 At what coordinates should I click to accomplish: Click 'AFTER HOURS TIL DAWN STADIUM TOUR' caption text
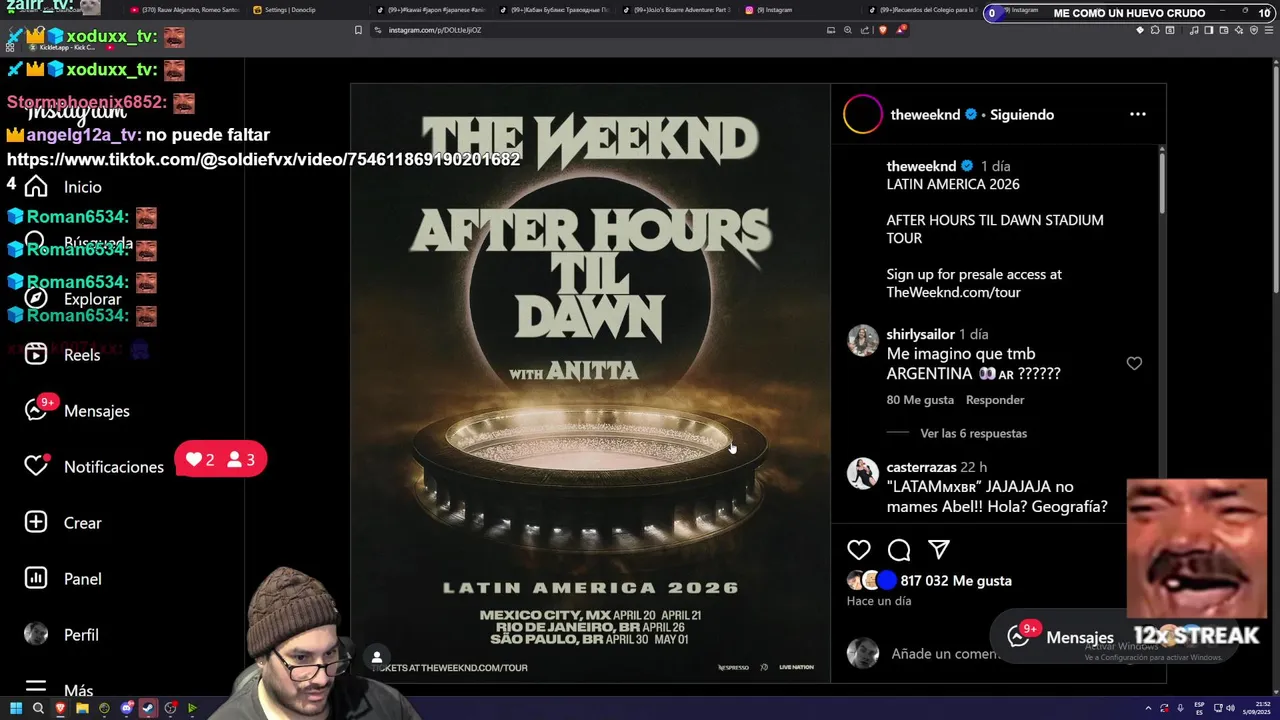(x=995, y=229)
